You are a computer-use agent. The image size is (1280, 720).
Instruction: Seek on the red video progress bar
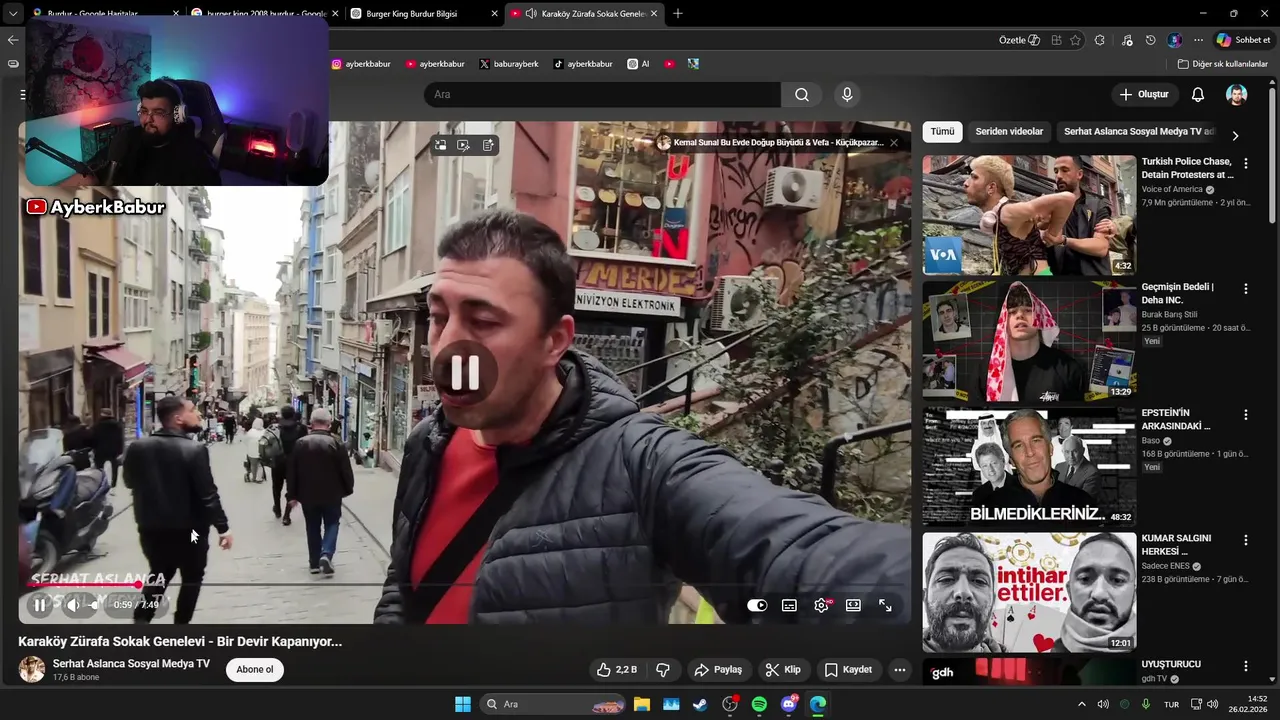pos(465,585)
